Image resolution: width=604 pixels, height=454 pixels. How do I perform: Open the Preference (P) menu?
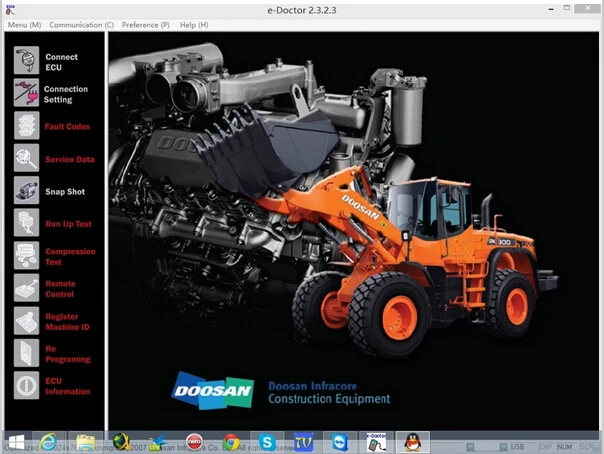click(146, 25)
